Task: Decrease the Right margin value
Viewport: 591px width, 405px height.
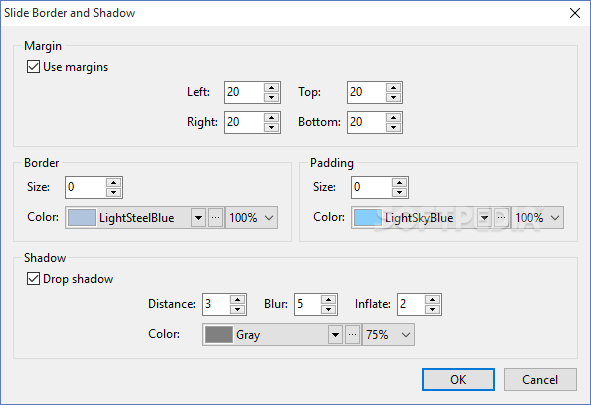Action: point(271,127)
